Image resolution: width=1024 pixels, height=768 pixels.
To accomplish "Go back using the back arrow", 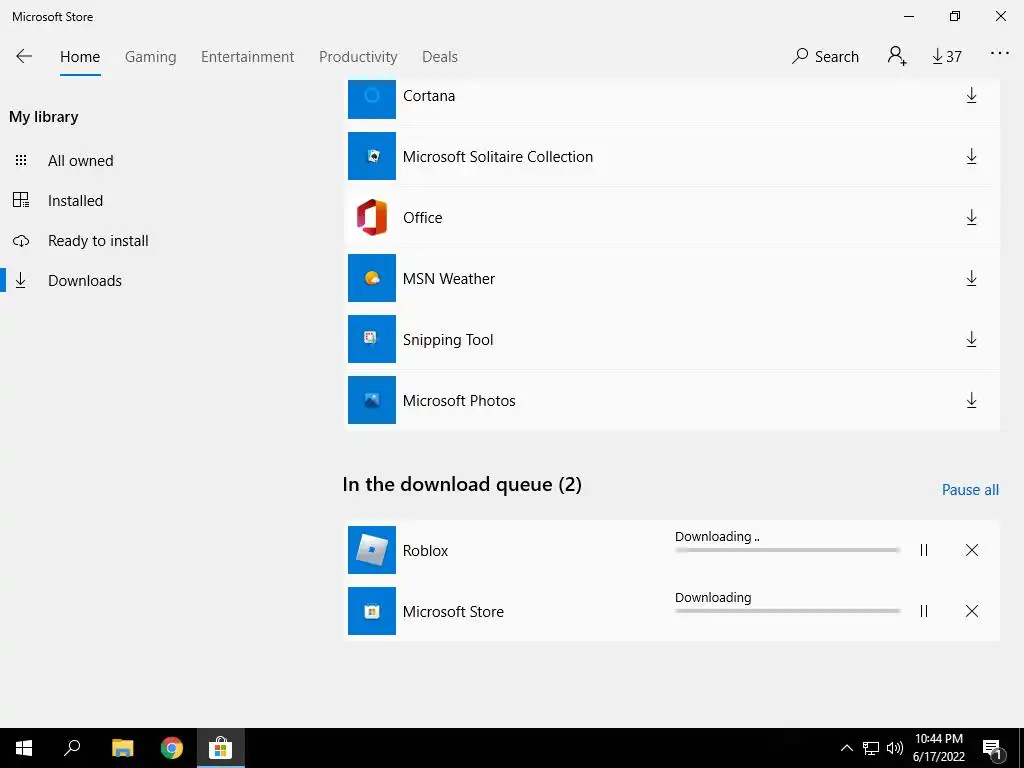I will coord(24,56).
